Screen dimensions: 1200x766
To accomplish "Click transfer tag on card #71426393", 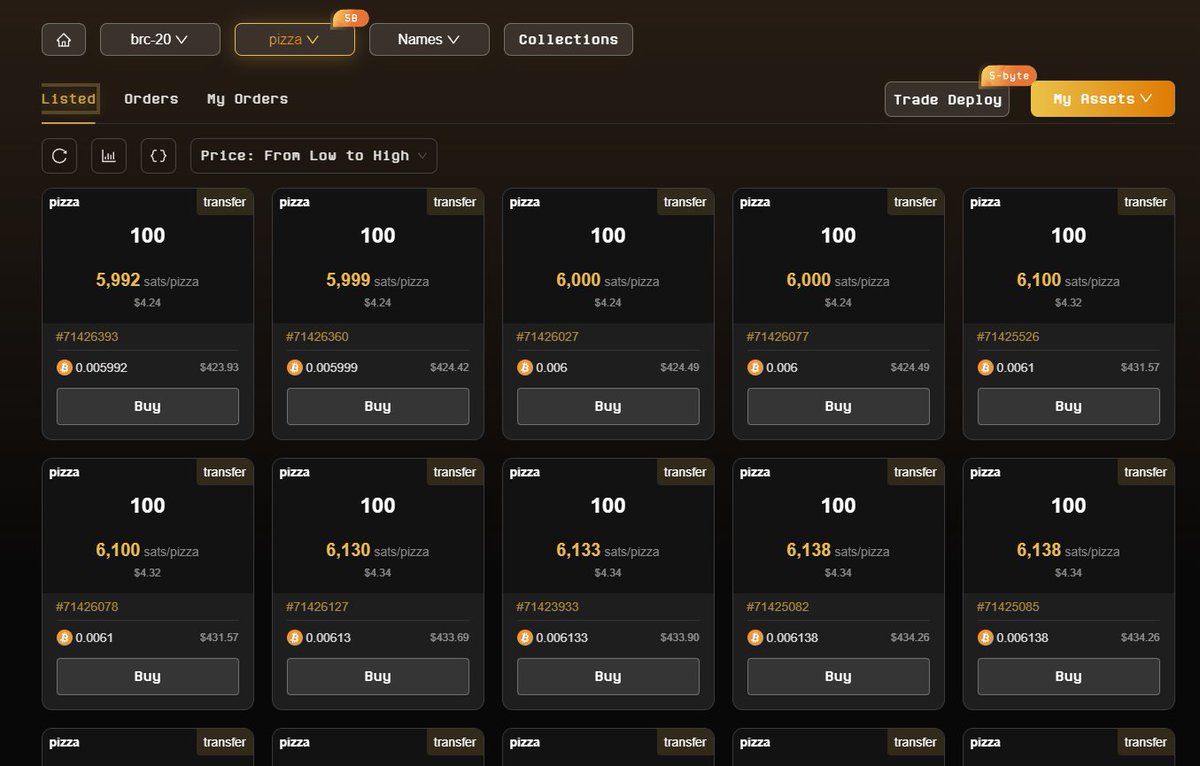I will 225,202.
